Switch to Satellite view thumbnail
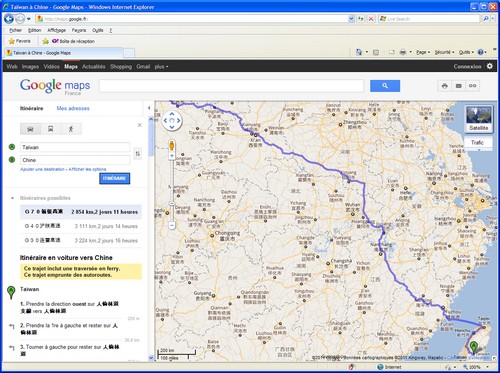This screenshot has width=500, height=373. pyautogui.click(x=479, y=119)
